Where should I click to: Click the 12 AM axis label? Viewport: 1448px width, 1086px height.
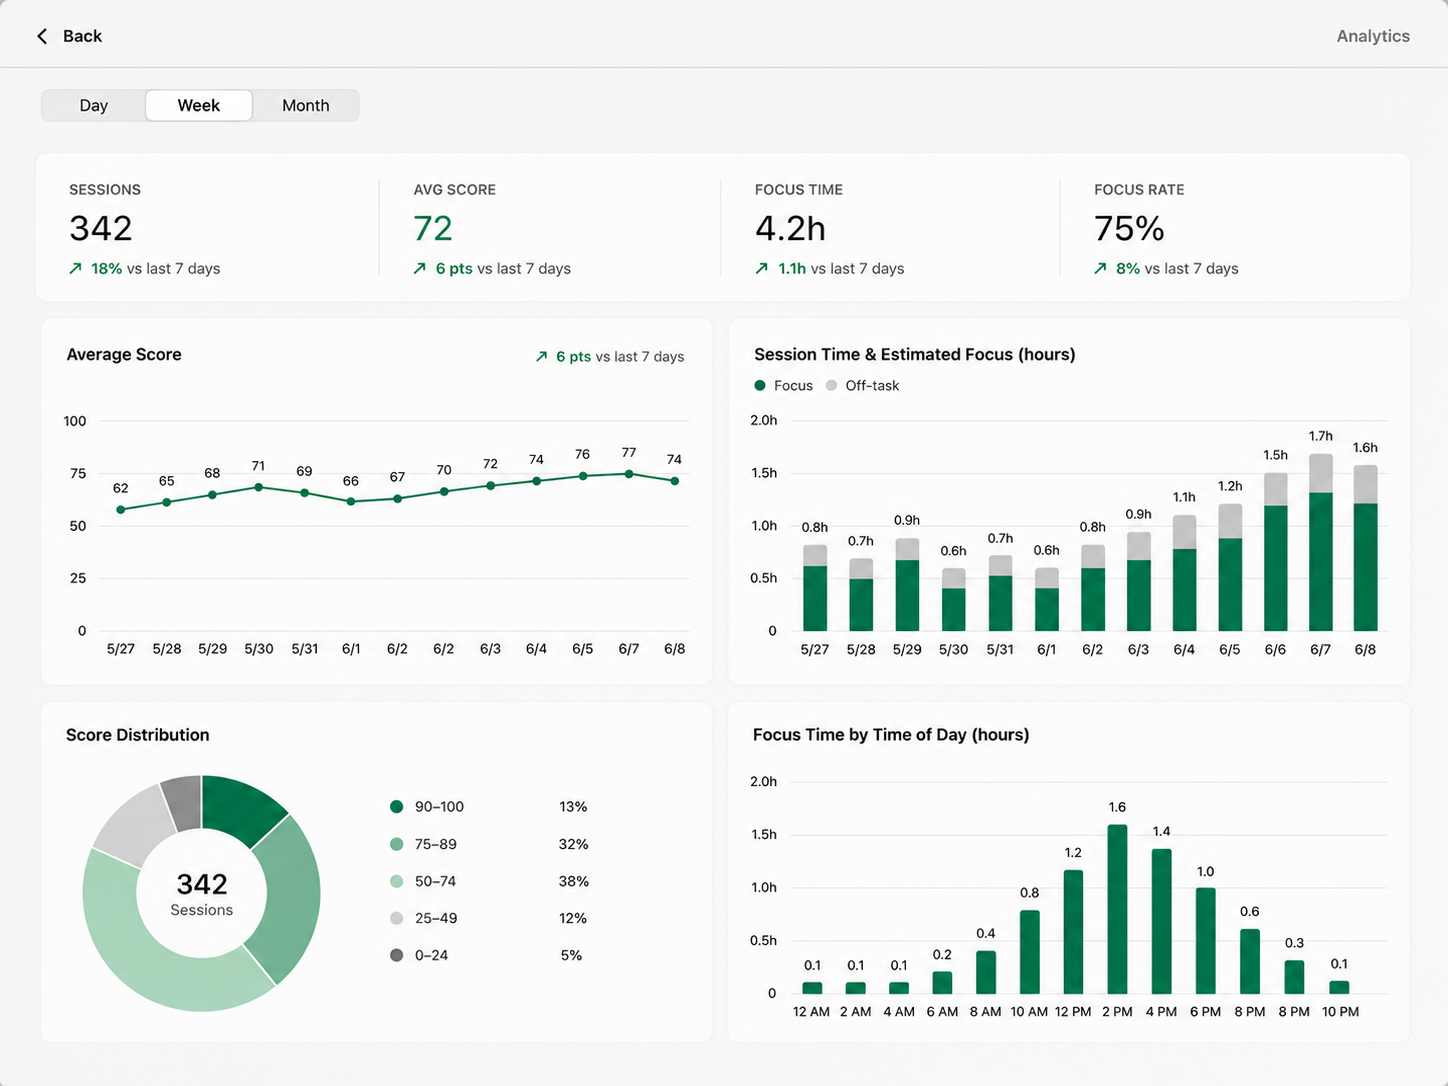(811, 1012)
